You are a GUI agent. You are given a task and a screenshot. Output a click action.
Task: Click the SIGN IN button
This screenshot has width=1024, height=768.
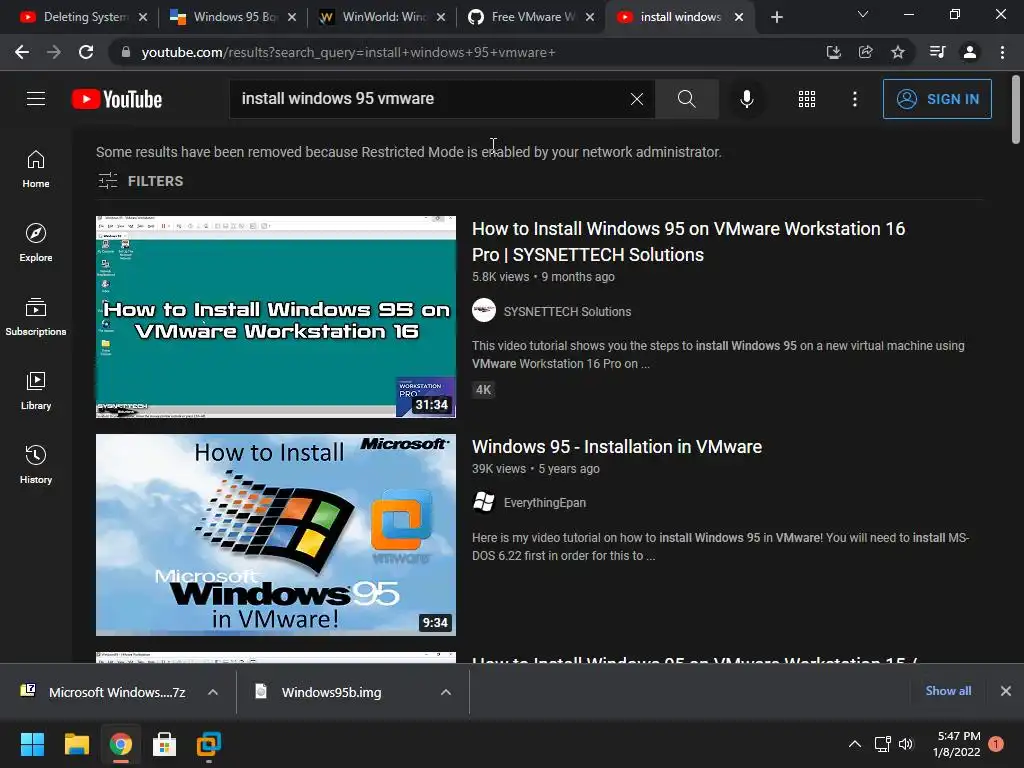click(x=937, y=99)
